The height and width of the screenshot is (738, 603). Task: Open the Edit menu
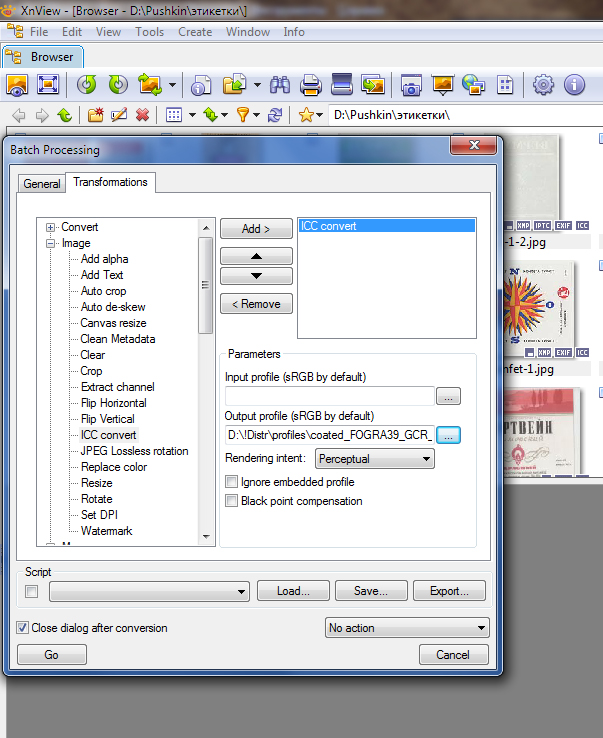tap(72, 32)
